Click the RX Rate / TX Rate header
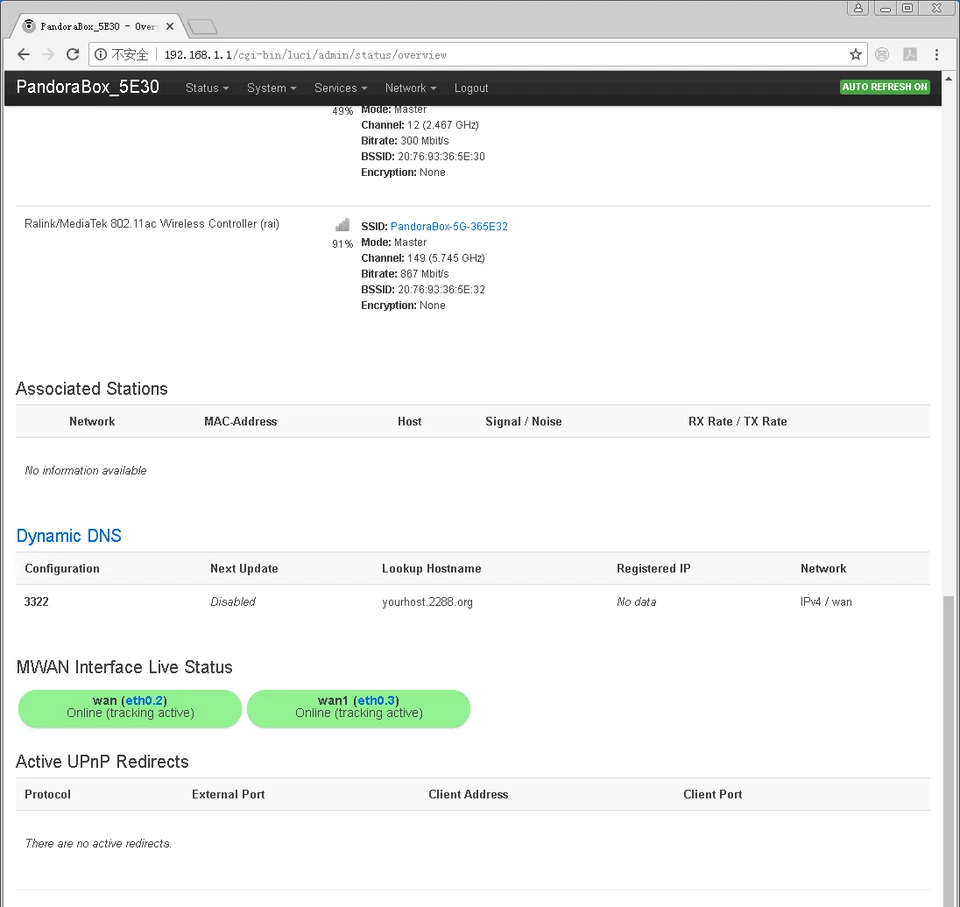Image resolution: width=960 pixels, height=907 pixels. click(x=737, y=421)
